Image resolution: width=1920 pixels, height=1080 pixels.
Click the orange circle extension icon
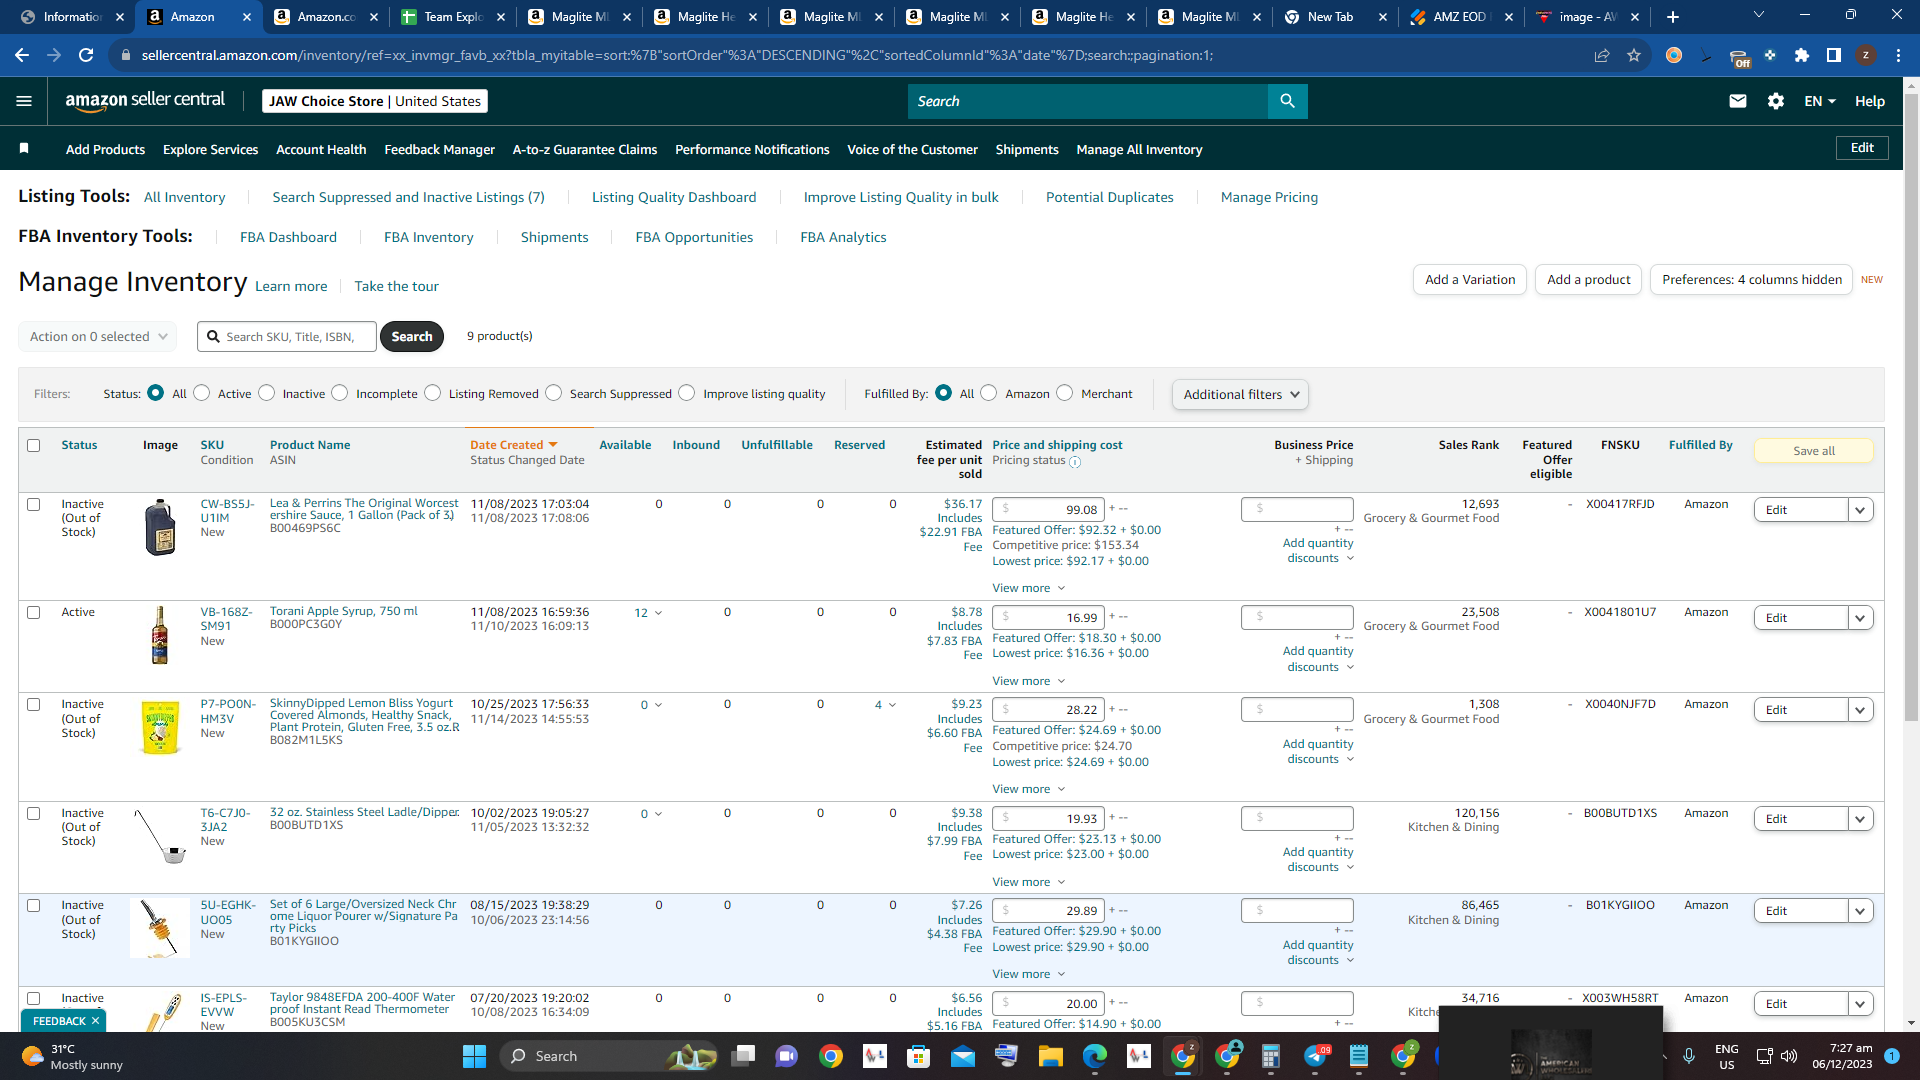1674,55
